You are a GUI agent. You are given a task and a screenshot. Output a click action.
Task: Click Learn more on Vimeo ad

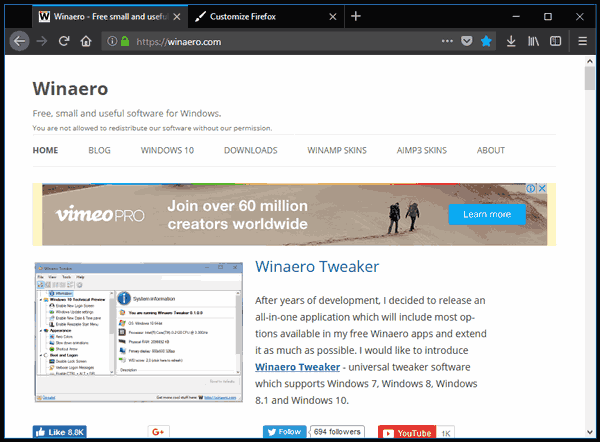(x=487, y=214)
